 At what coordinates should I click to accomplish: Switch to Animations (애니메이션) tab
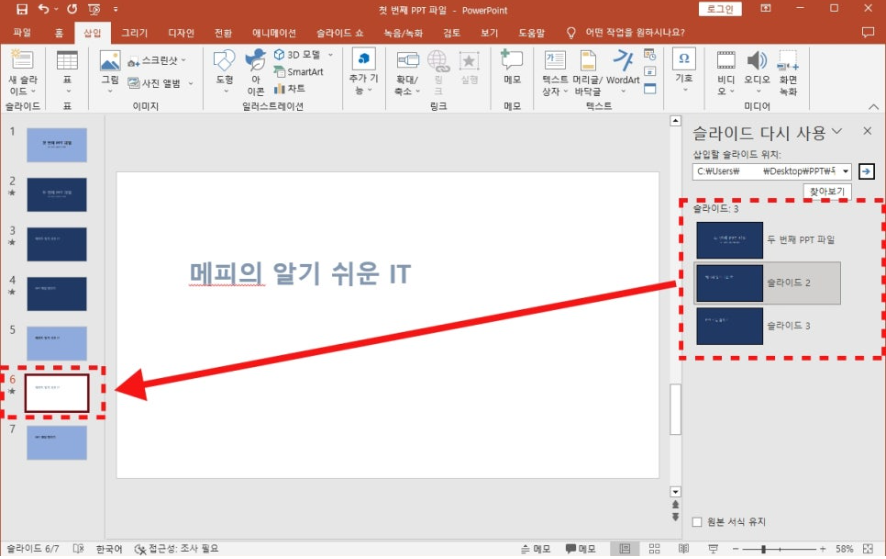(x=274, y=32)
